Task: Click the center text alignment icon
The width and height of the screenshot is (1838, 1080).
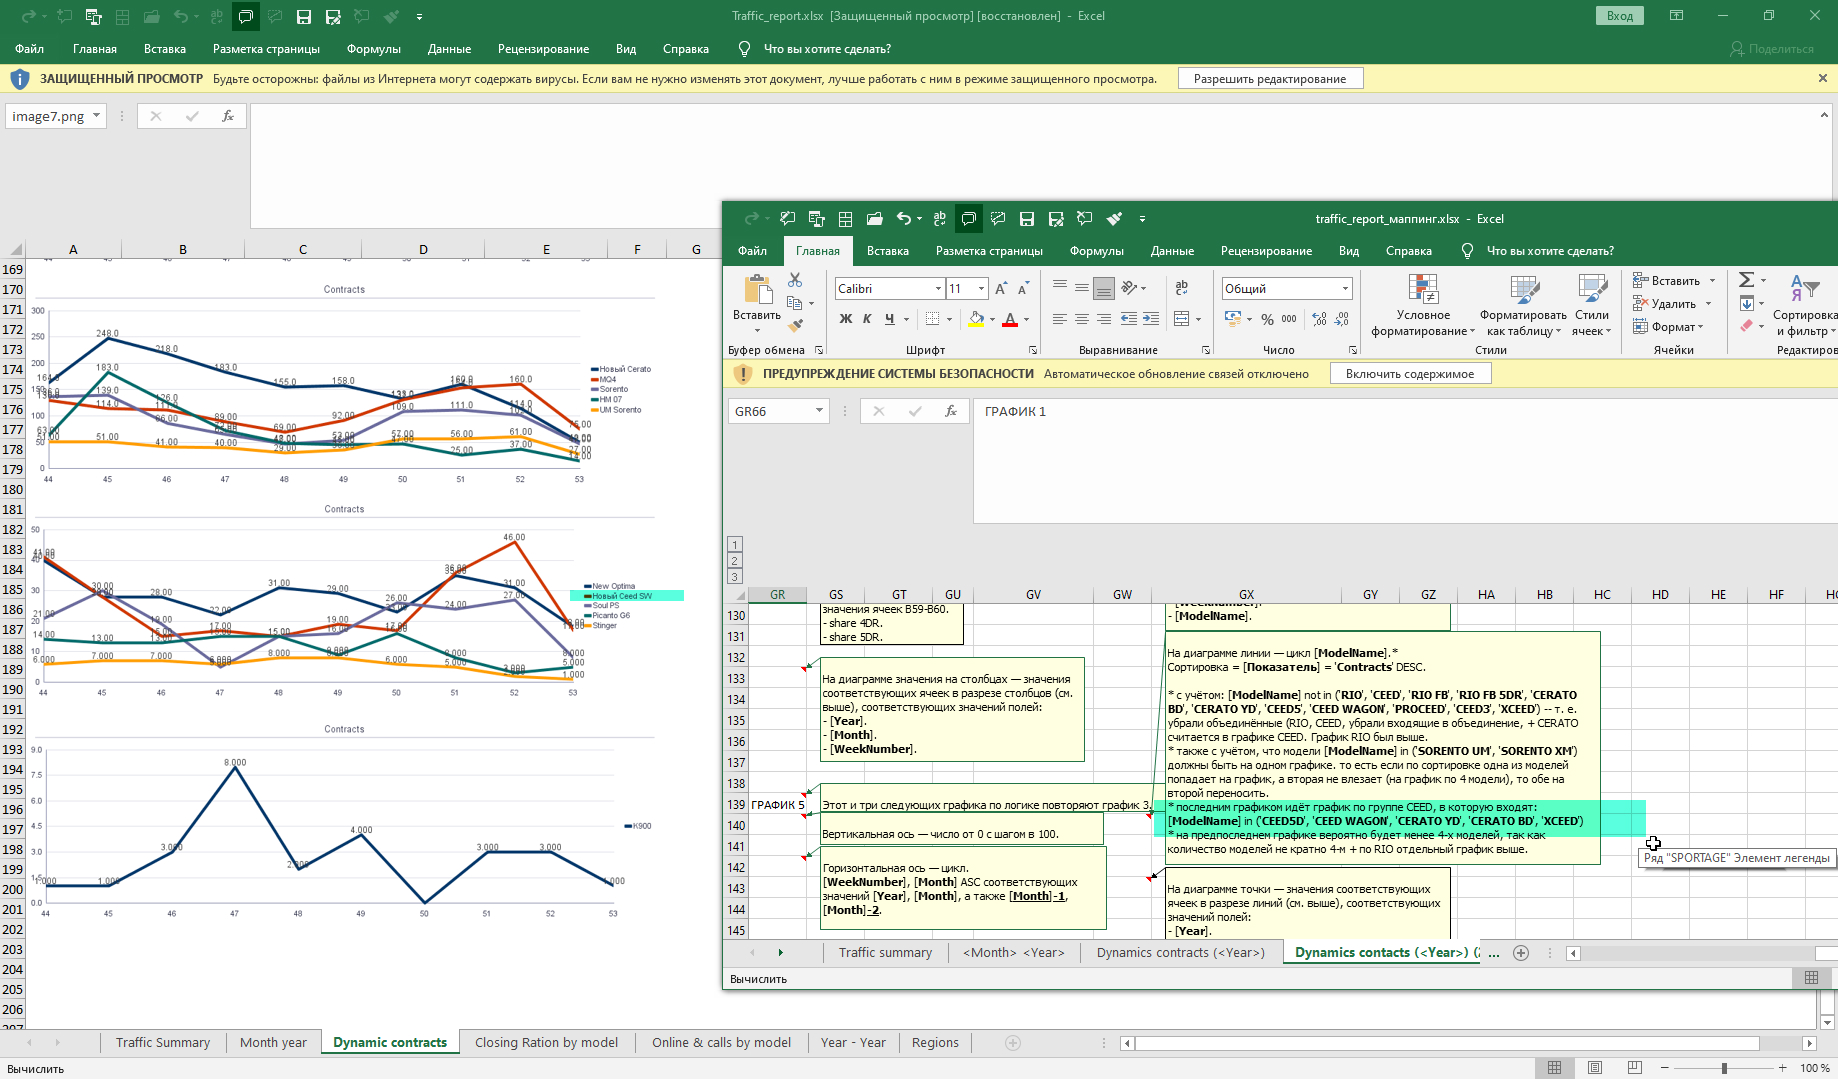Action: coord(1082,319)
